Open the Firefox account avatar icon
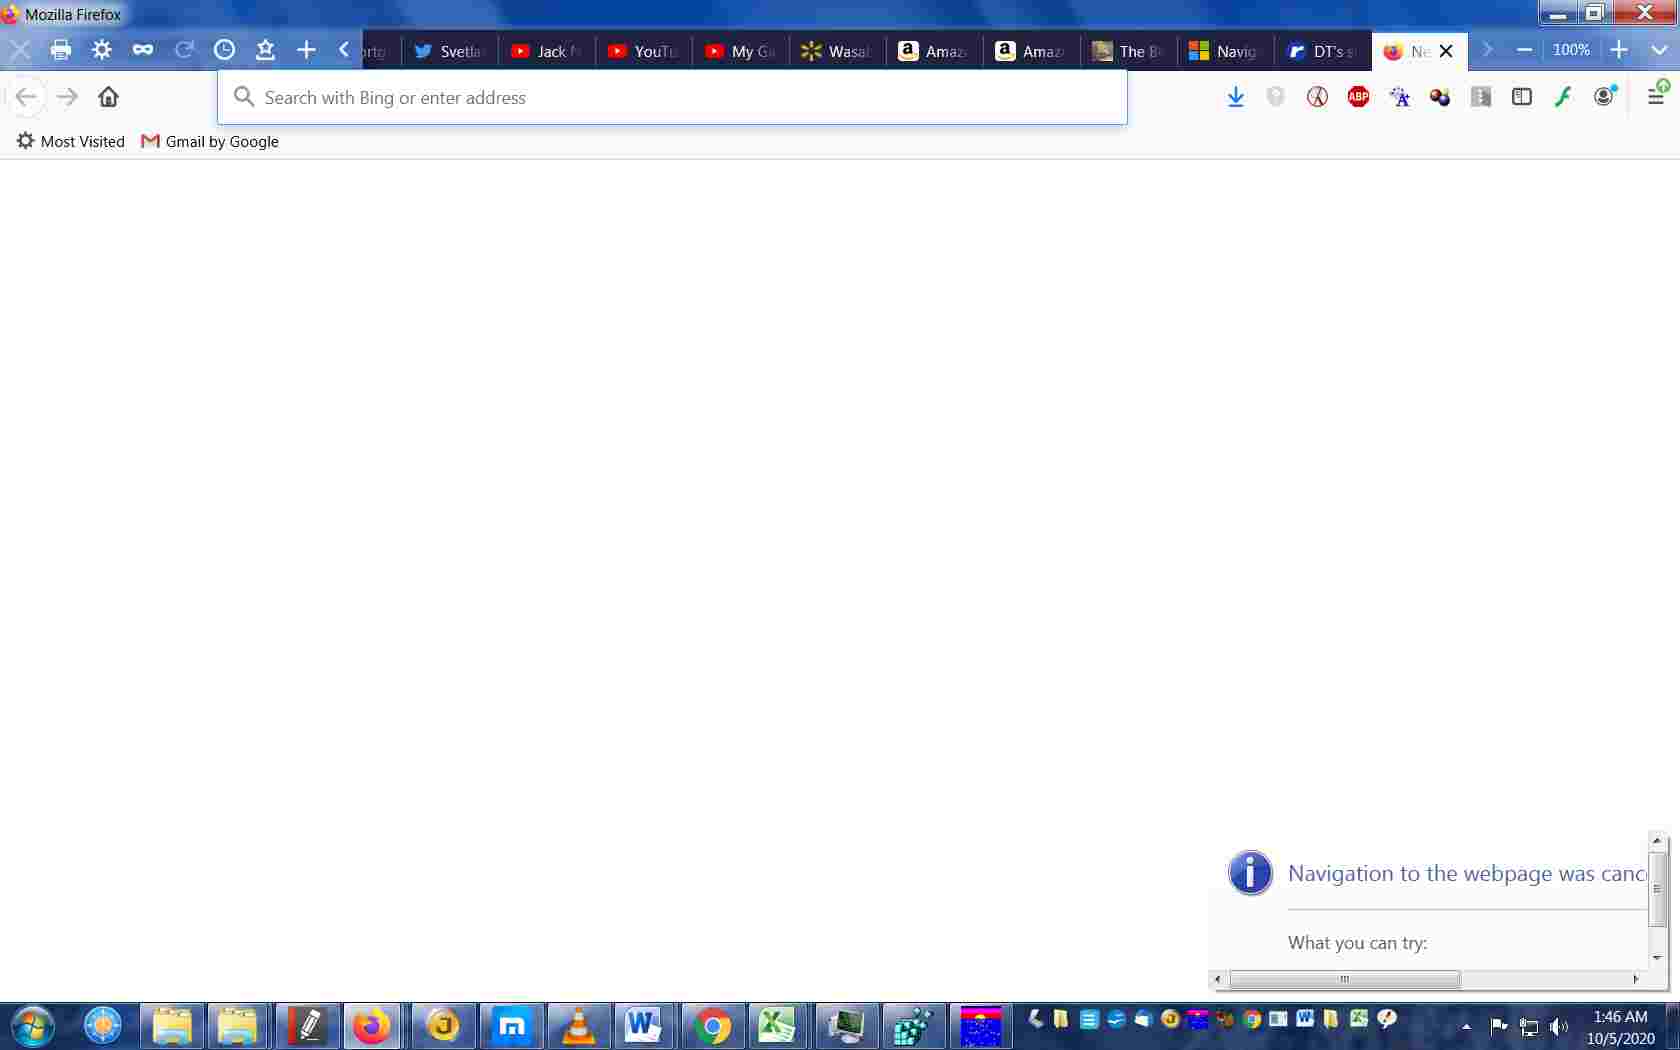The height and width of the screenshot is (1050, 1680). pyautogui.click(x=1604, y=96)
